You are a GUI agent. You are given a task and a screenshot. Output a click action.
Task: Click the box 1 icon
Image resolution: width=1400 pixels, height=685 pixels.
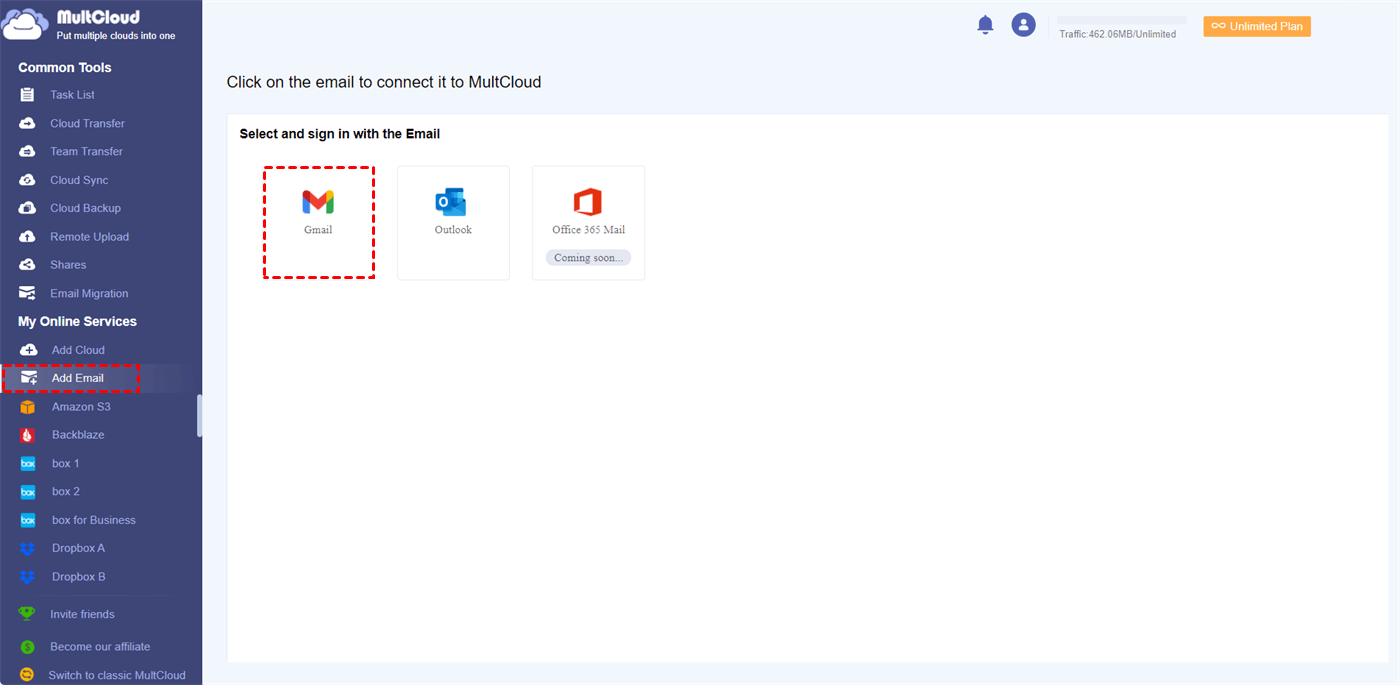[28, 463]
